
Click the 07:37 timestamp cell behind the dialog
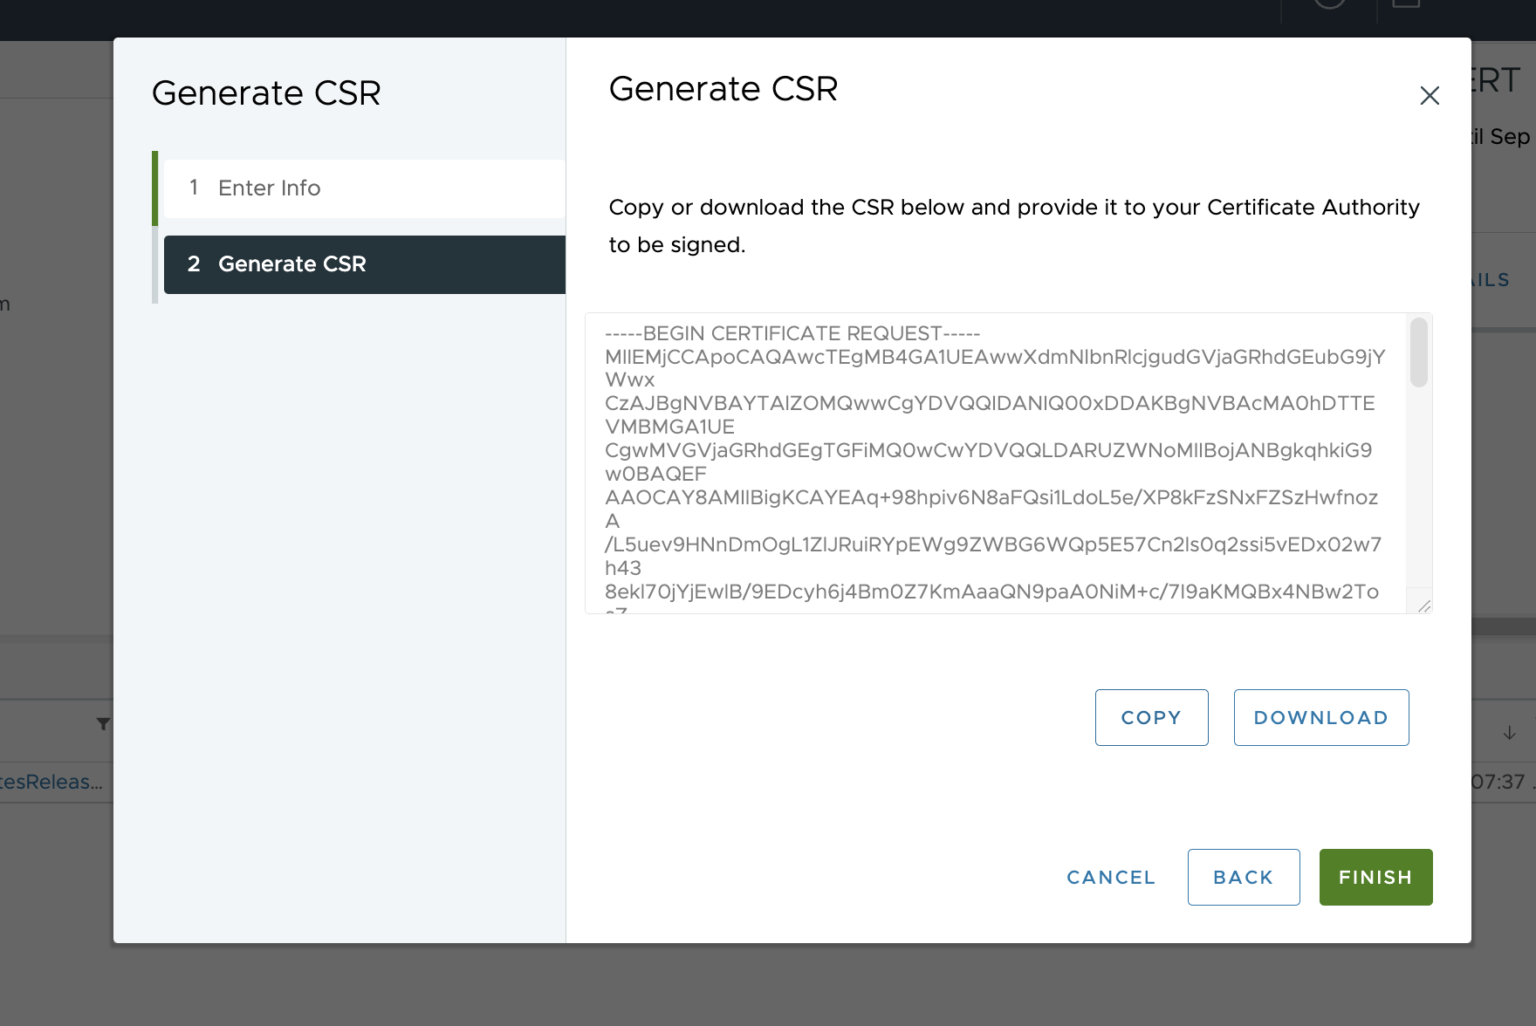1500,782
